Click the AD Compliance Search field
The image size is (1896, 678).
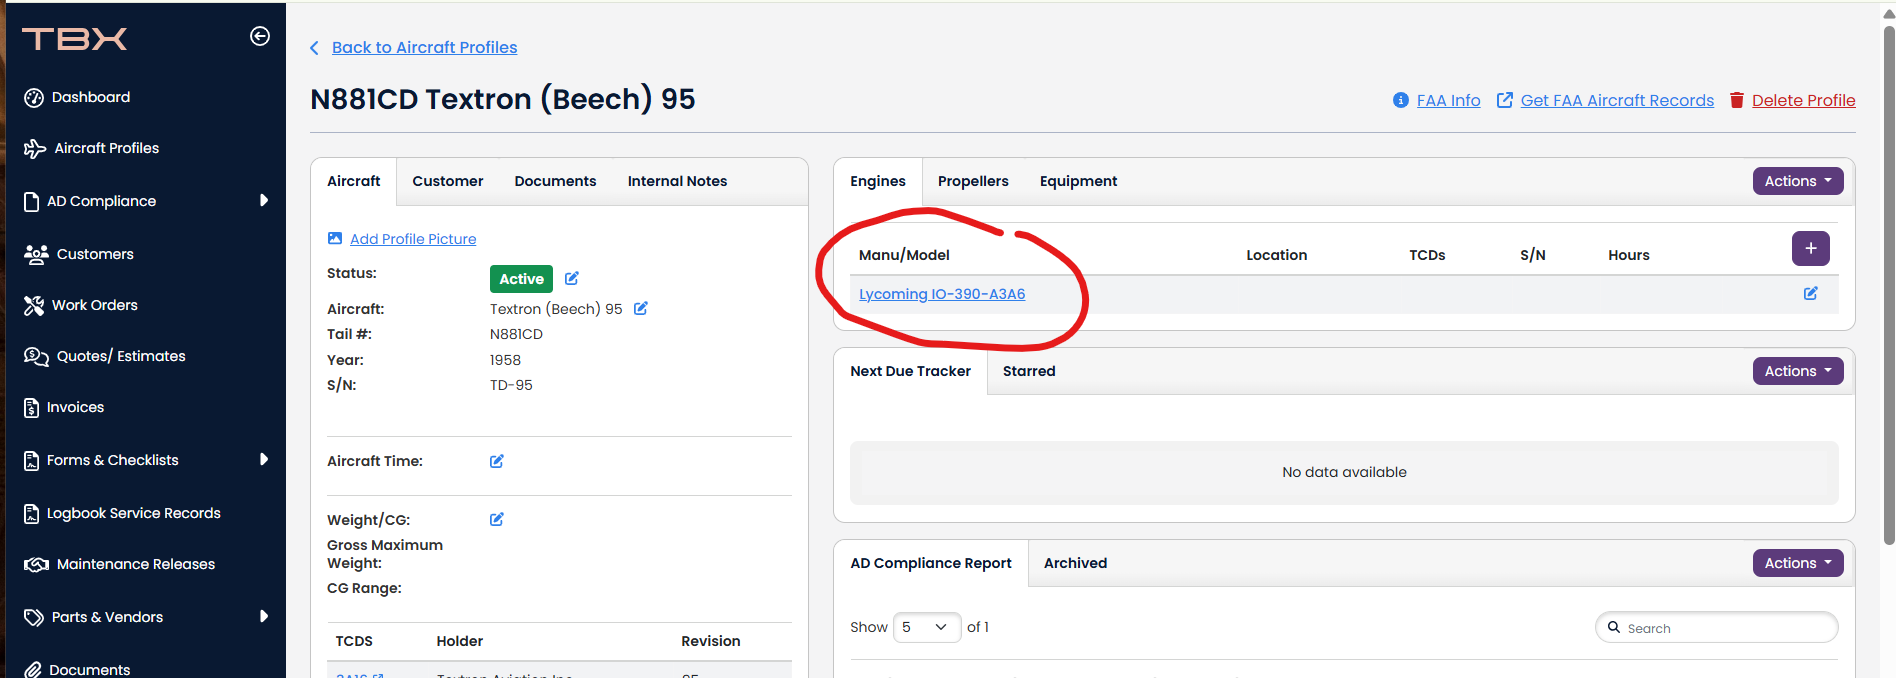[x=1717, y=628]
